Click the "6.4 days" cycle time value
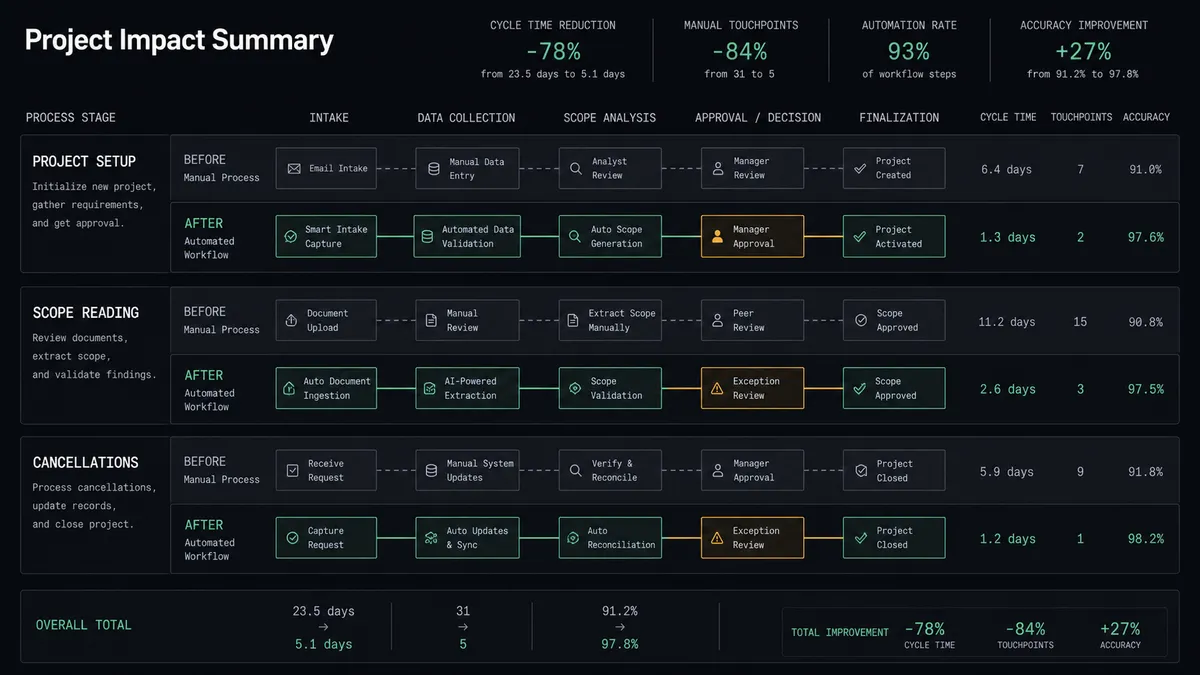Viewport: 1200px width, 675px height. tap(1006, 170)
